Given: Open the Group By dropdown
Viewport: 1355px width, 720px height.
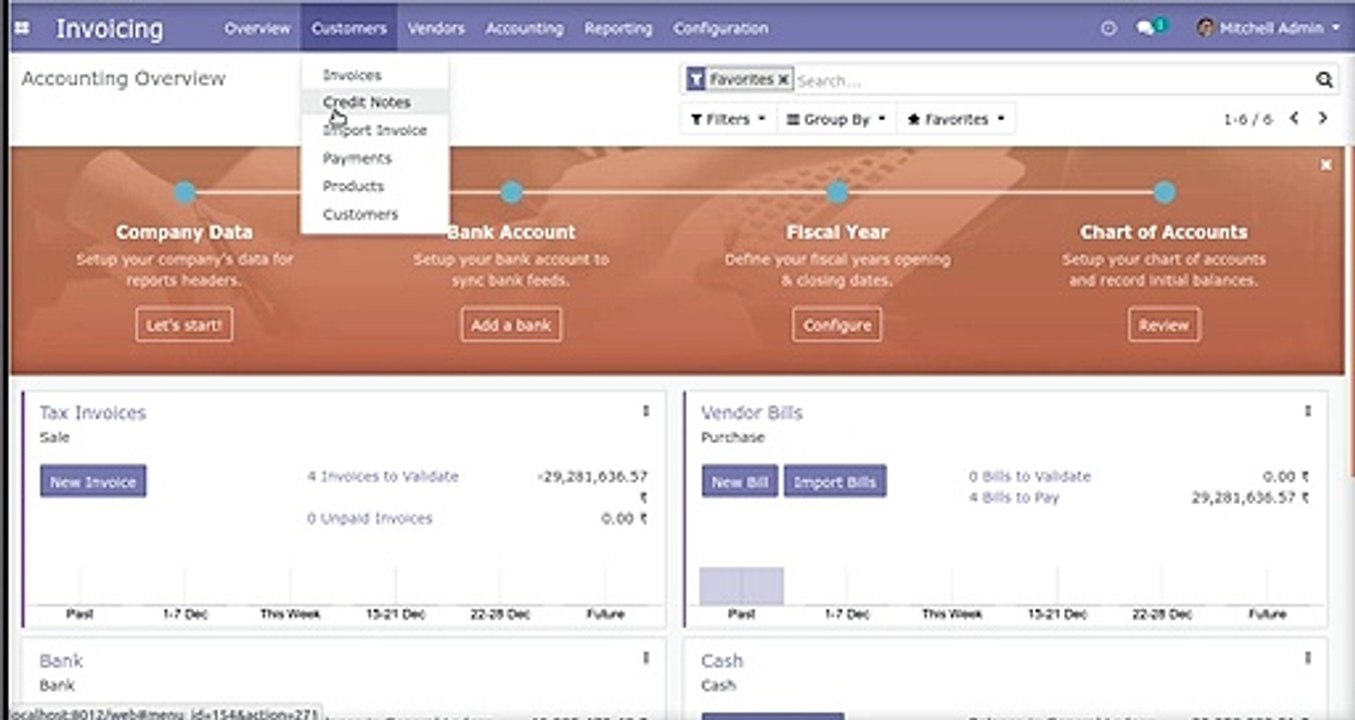Looking at the screenshot, I should [836, 119].
